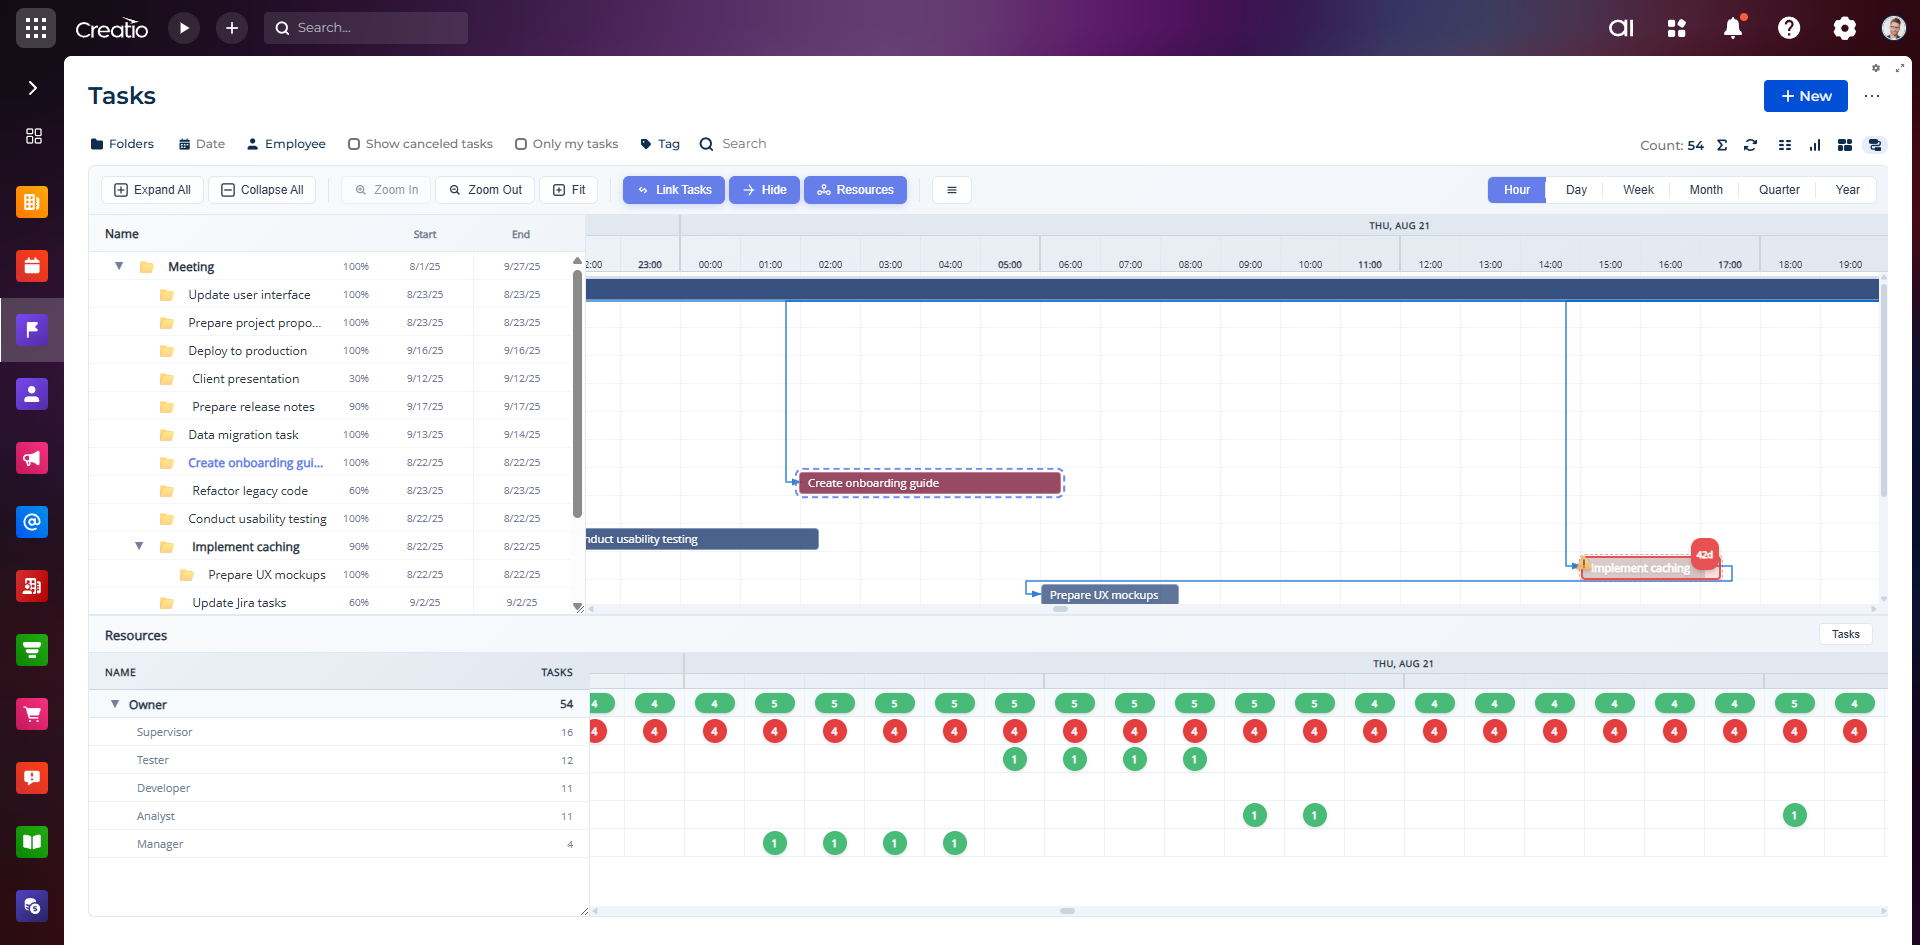
Task: Collapse the Owner resource group
Action: click(x=115, y=705)
